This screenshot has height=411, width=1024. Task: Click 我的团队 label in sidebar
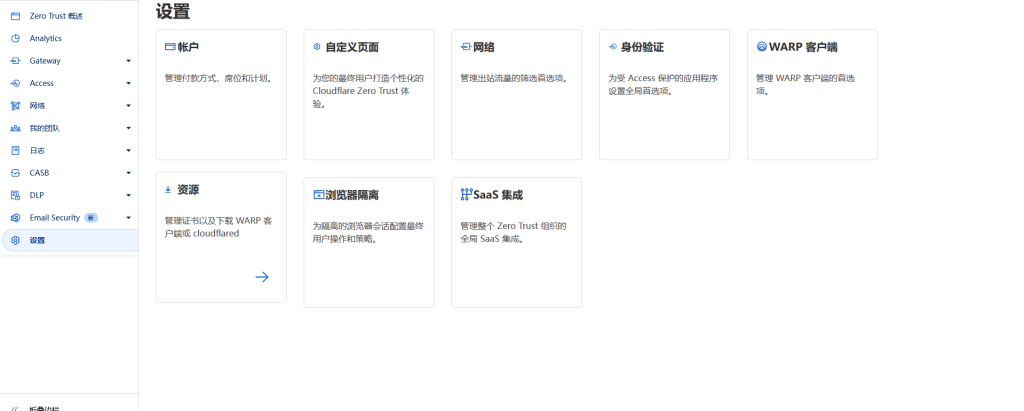tap(44, 128)
